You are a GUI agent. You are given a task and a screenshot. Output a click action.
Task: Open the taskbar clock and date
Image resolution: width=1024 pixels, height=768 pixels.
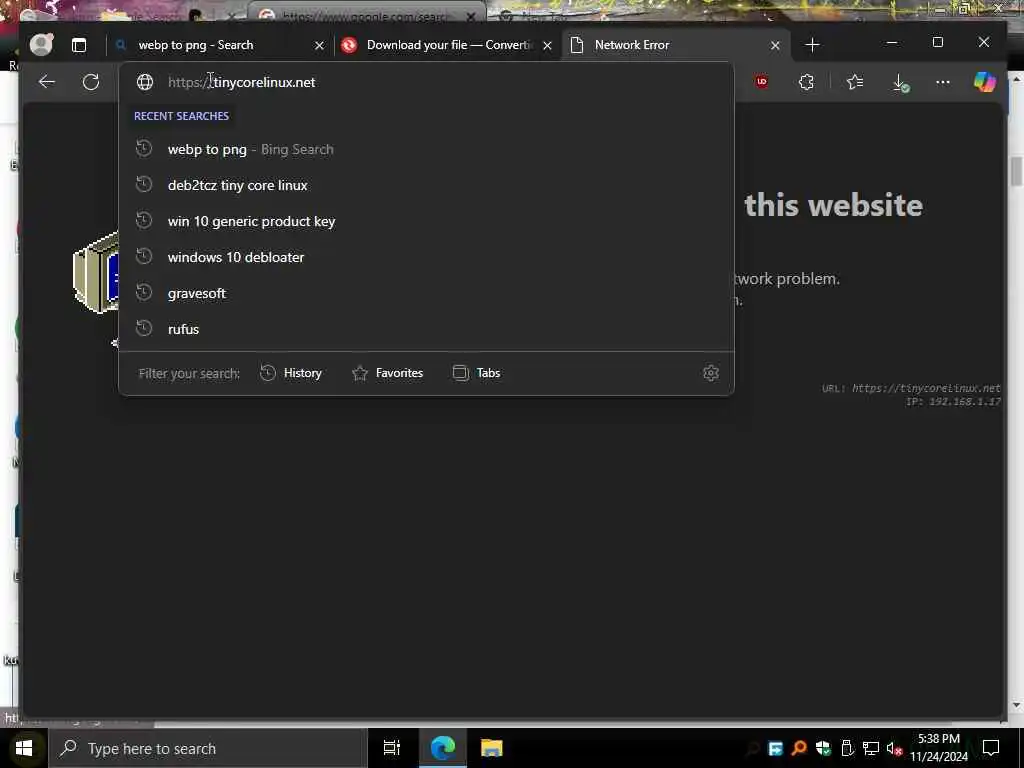[939, 748]
